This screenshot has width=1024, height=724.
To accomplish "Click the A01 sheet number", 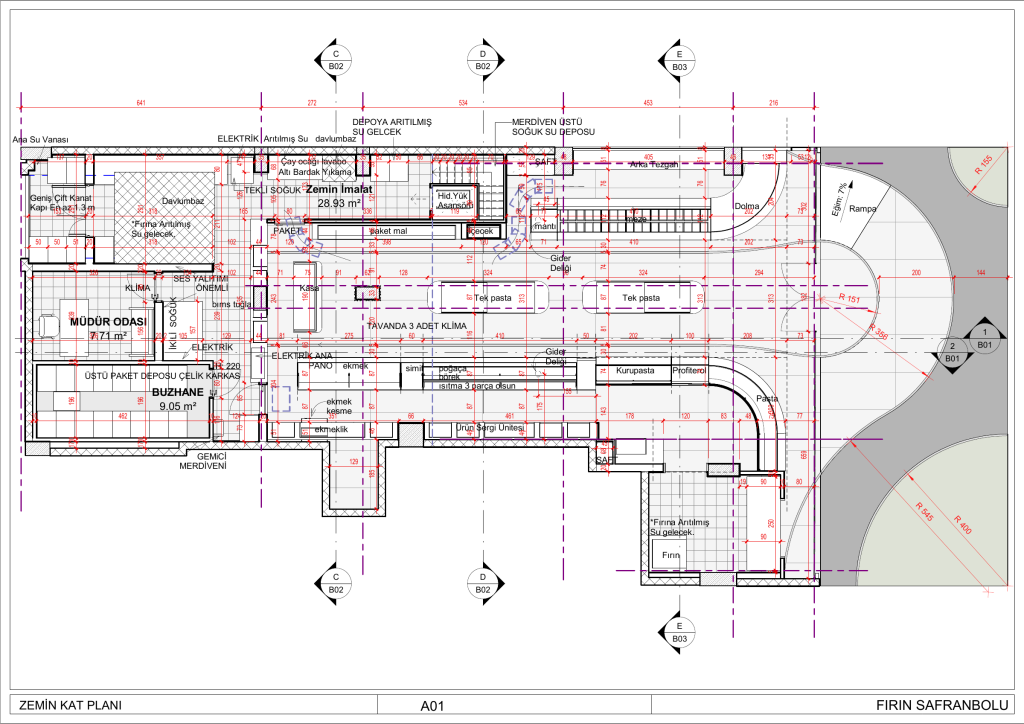I will [432, 706].
